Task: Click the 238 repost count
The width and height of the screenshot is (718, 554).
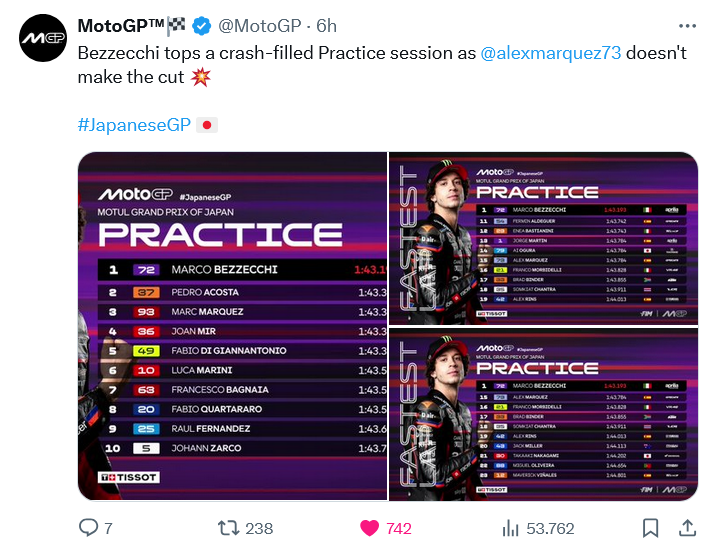Action: (259, 528)
